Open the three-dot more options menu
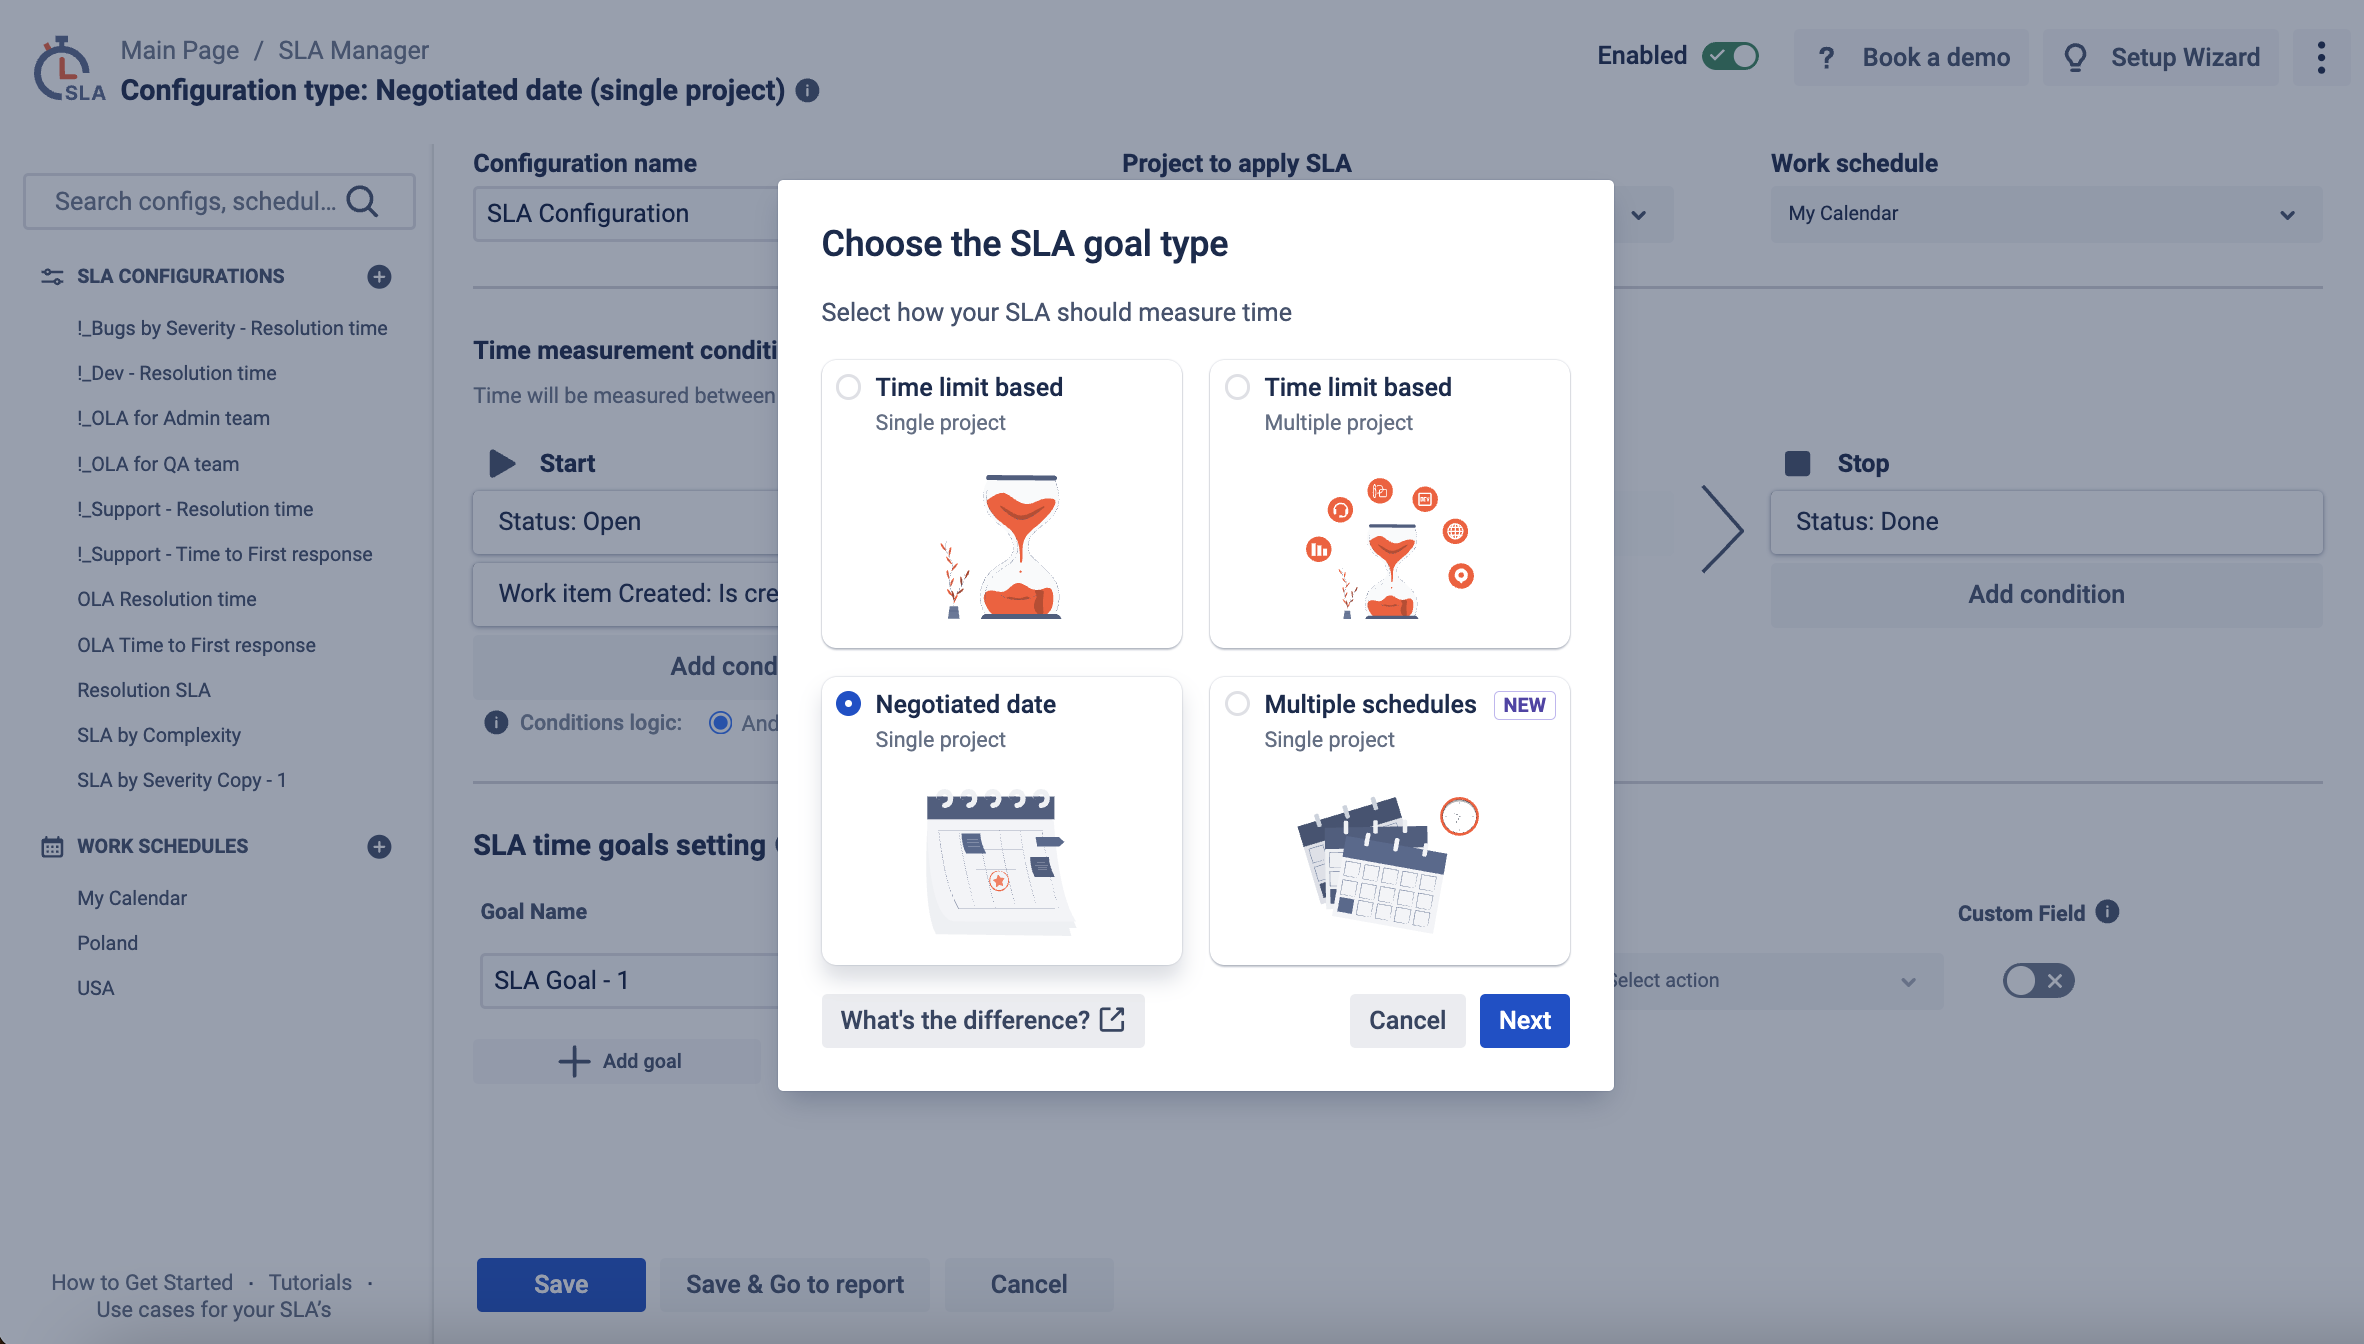2364x1344 pixels. [x=2321, y=57]
